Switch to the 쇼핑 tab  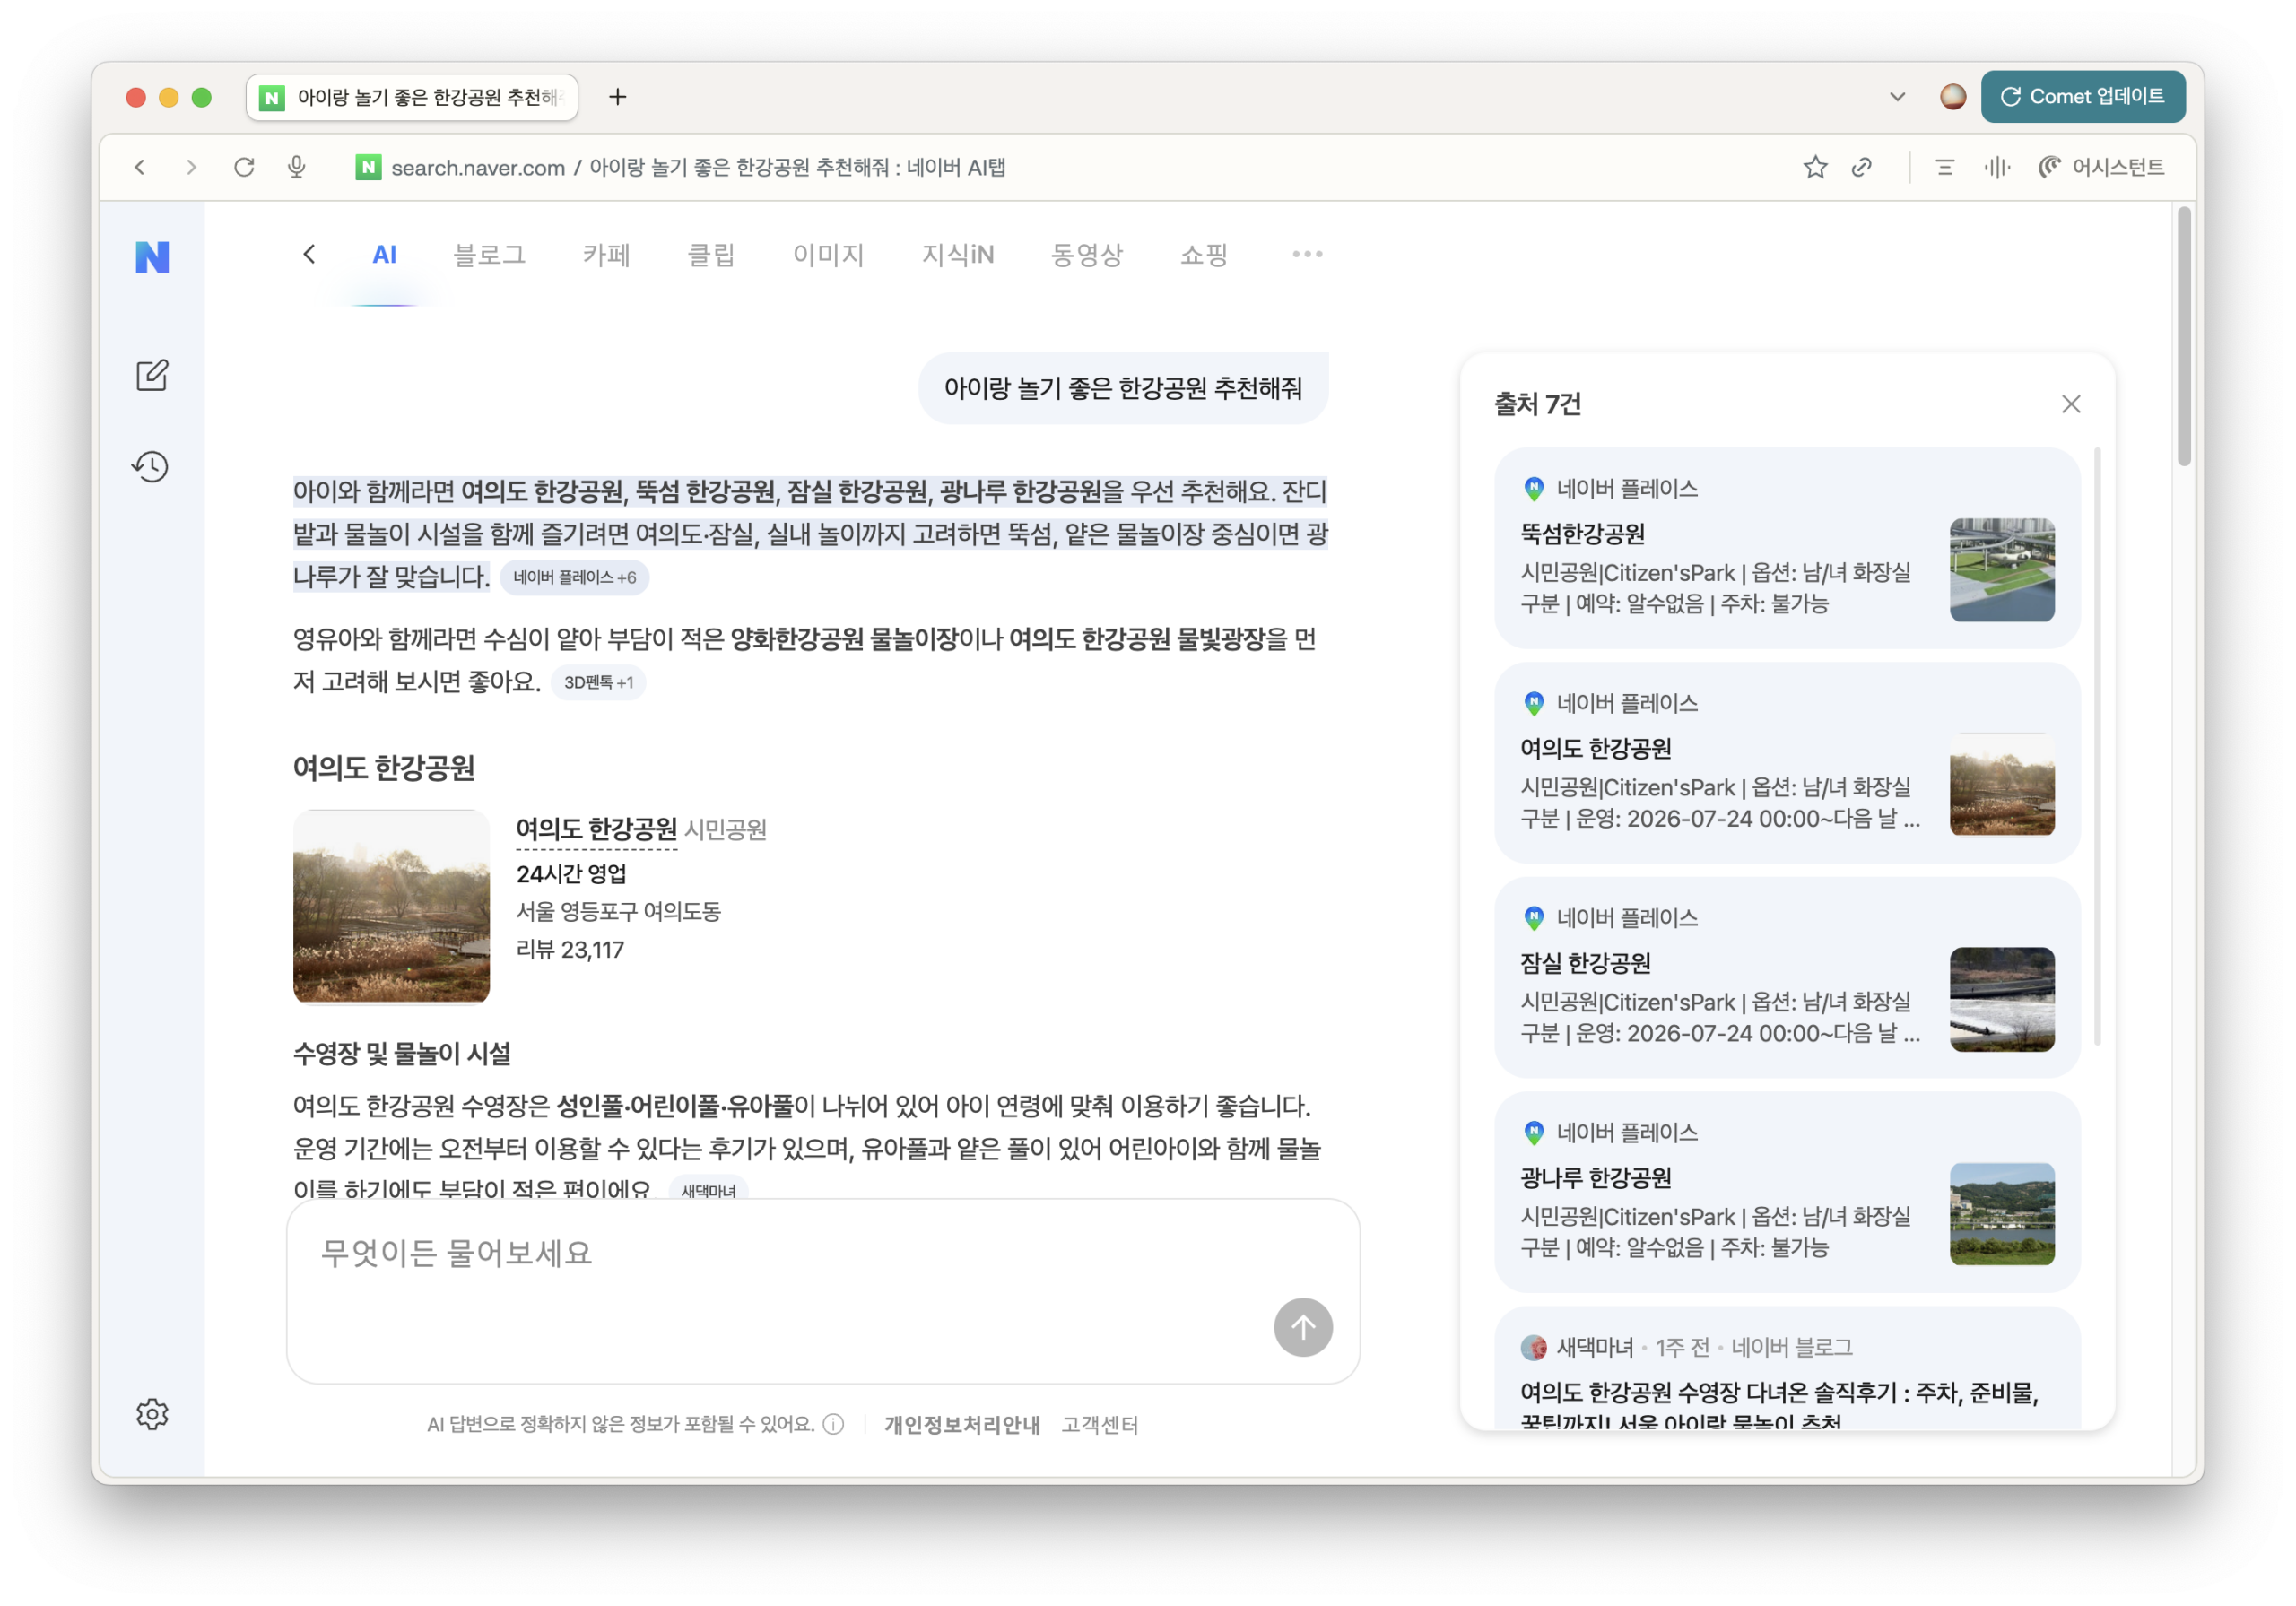(x=1204, y=255)
